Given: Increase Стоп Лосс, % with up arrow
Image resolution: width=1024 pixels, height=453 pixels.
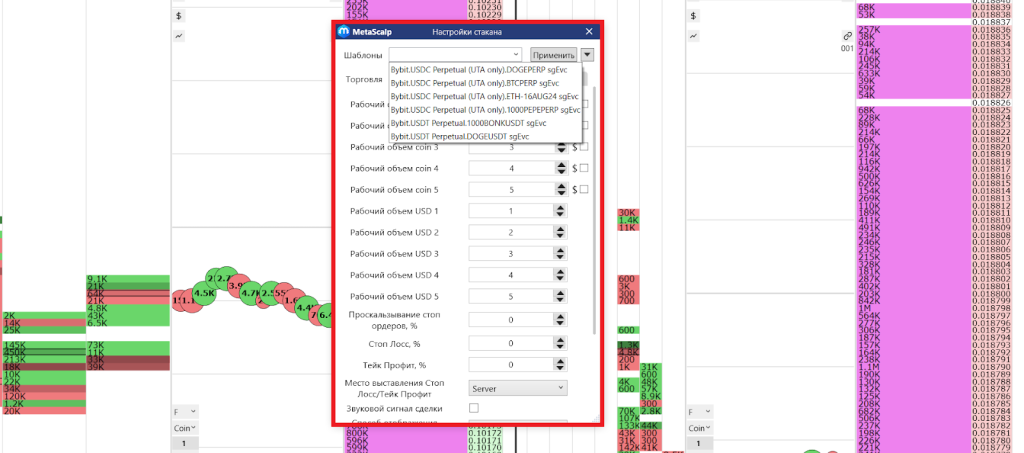Looking at the screenshot, I should pos(561,340).
